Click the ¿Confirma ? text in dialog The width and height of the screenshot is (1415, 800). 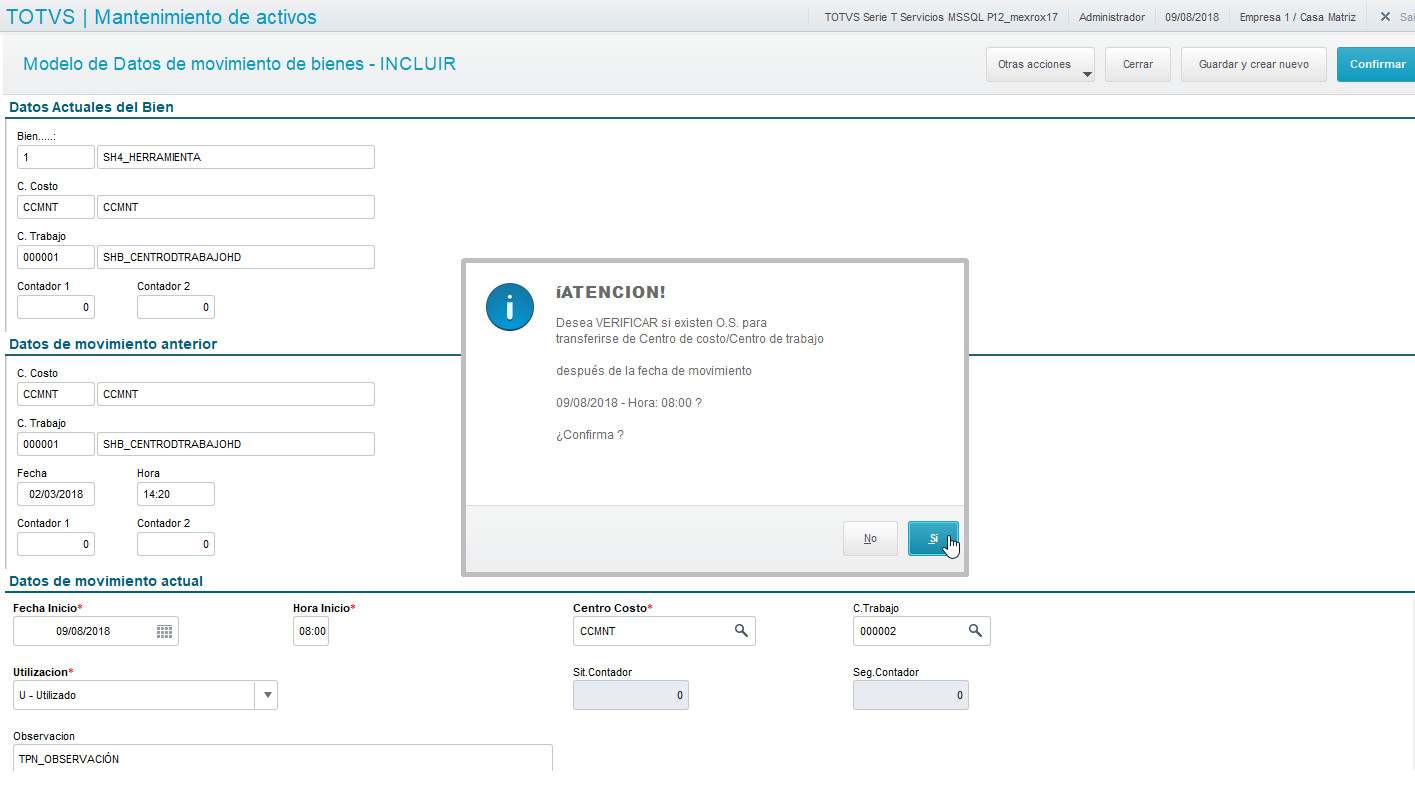tap(590, 435)
